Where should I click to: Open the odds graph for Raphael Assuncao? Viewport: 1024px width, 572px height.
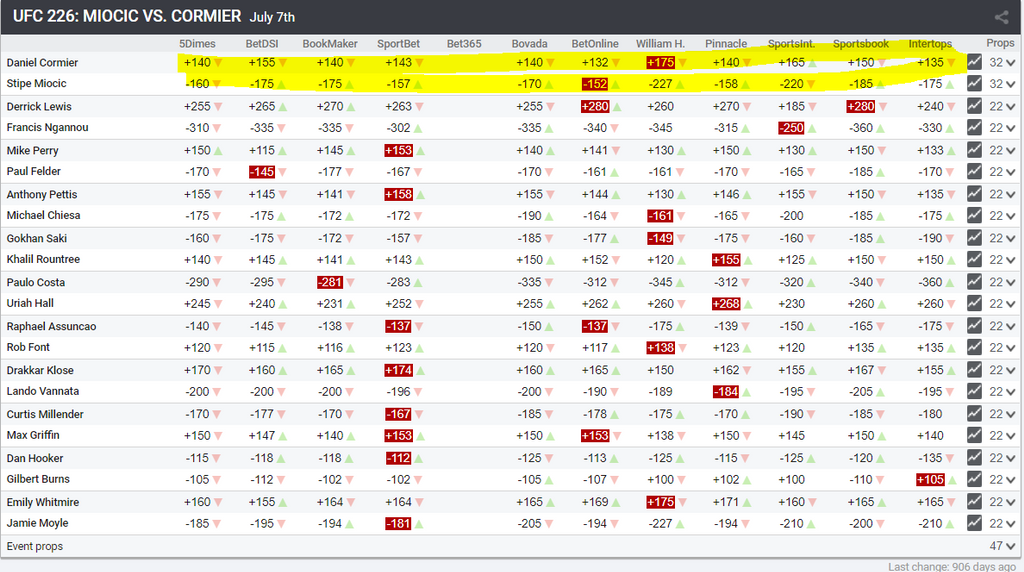click(974, 326)
